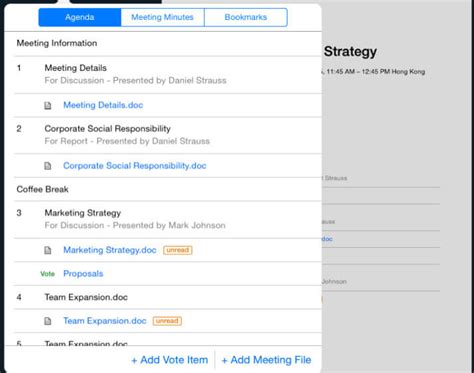Open the Meeting Minutes tab
This screenshot has height=373, width=474.
[x=162, y=17]
